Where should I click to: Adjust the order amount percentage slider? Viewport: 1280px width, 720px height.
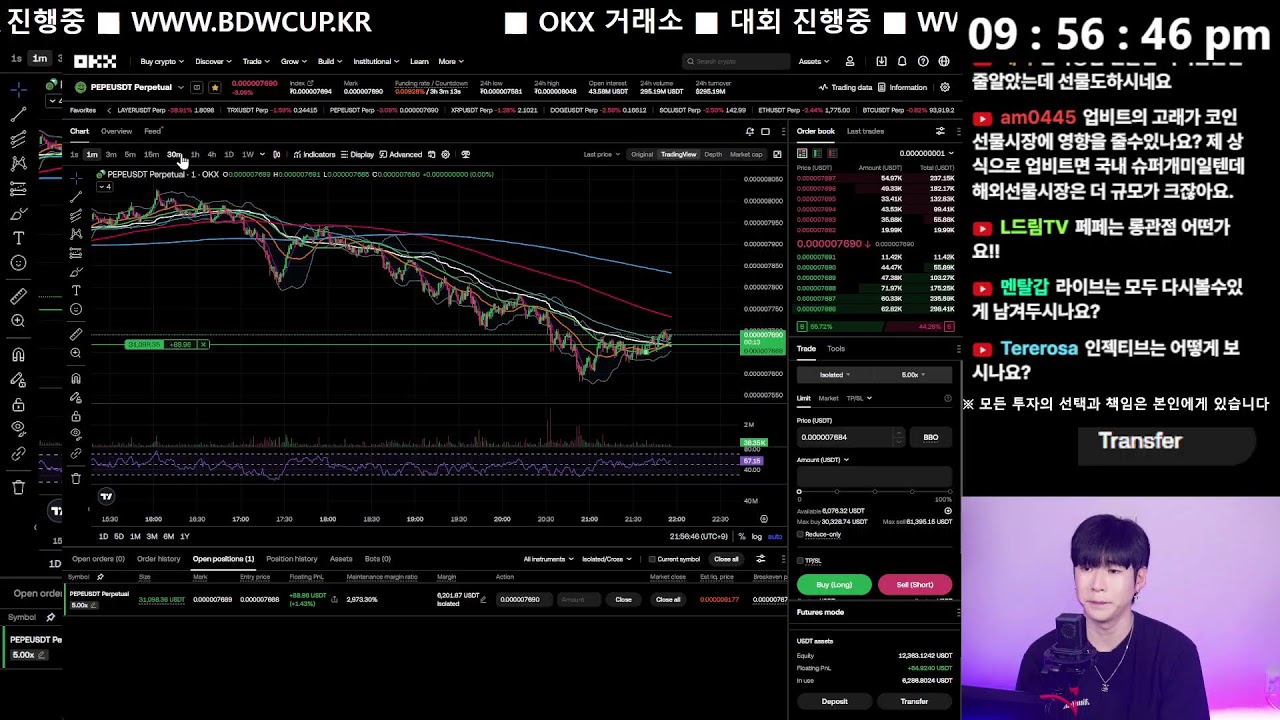pyautogui.click(x=874, y=491)
